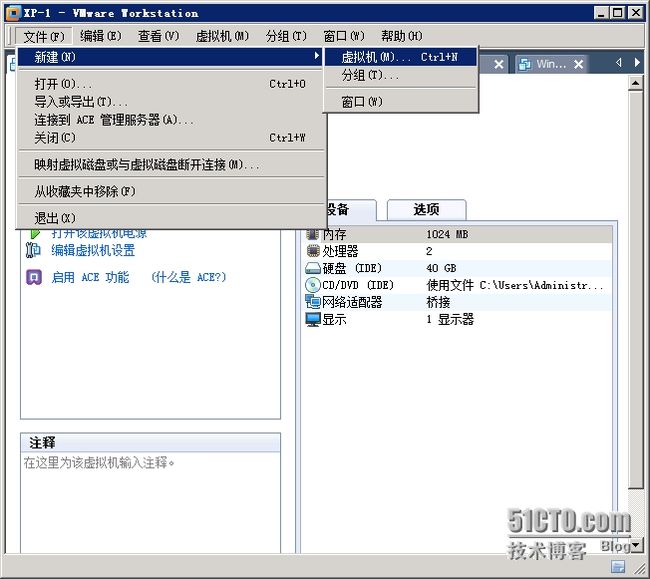650x579 pixels.
Task: Click the VMware Workstation title bar icon
Action: click(x=13, y=13)
